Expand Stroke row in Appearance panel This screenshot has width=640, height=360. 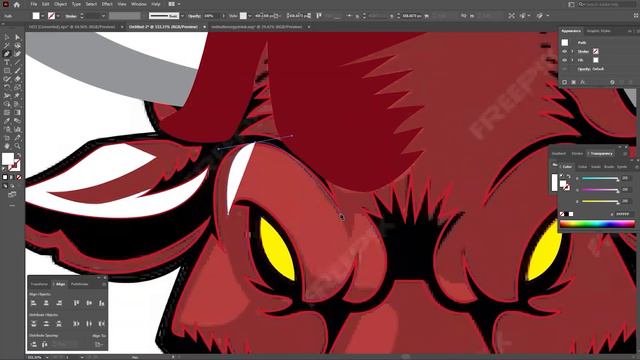point(572,51)
